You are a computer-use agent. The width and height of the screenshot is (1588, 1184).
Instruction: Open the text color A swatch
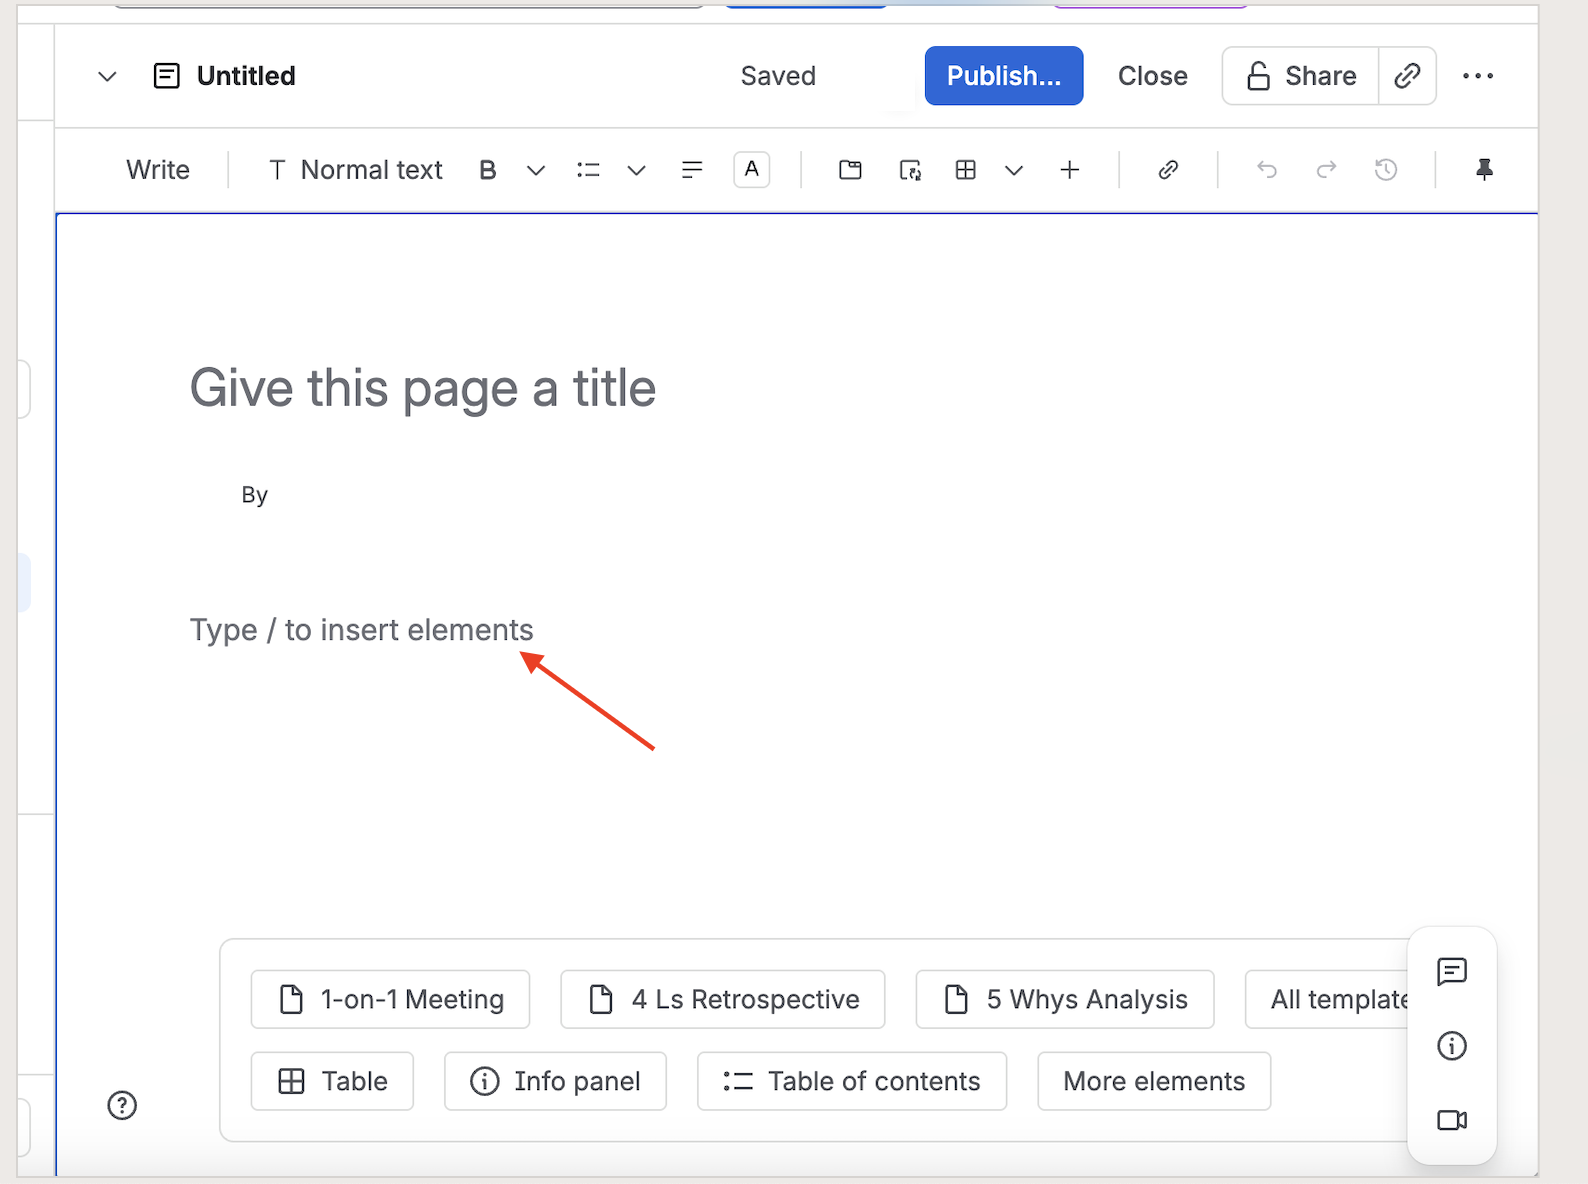(x=752, y=170)
